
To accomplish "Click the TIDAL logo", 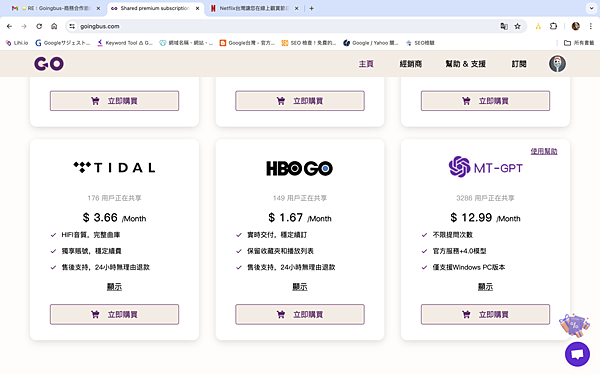I will click(114, 167).
